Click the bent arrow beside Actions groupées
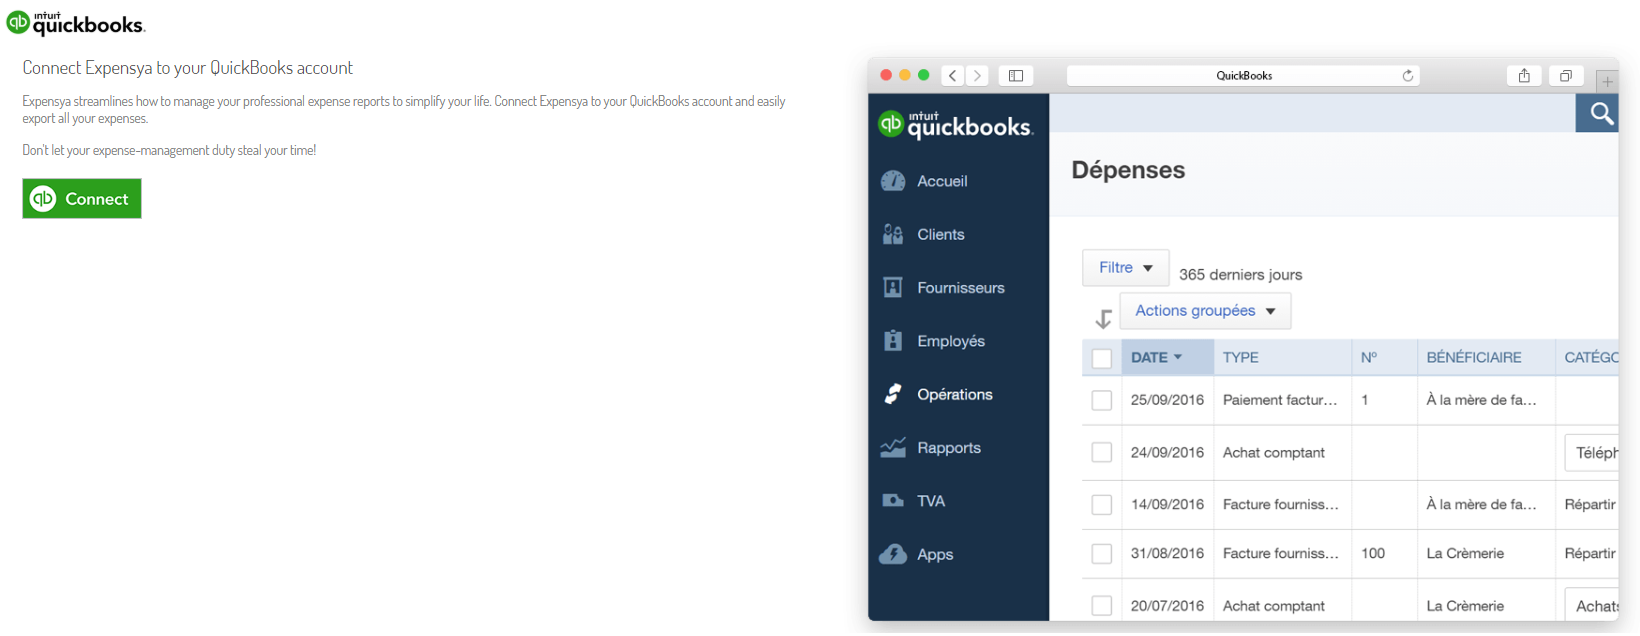The height and width of the screenshot is (636, 1640). pyautogui.click(x=1103, y=319)
